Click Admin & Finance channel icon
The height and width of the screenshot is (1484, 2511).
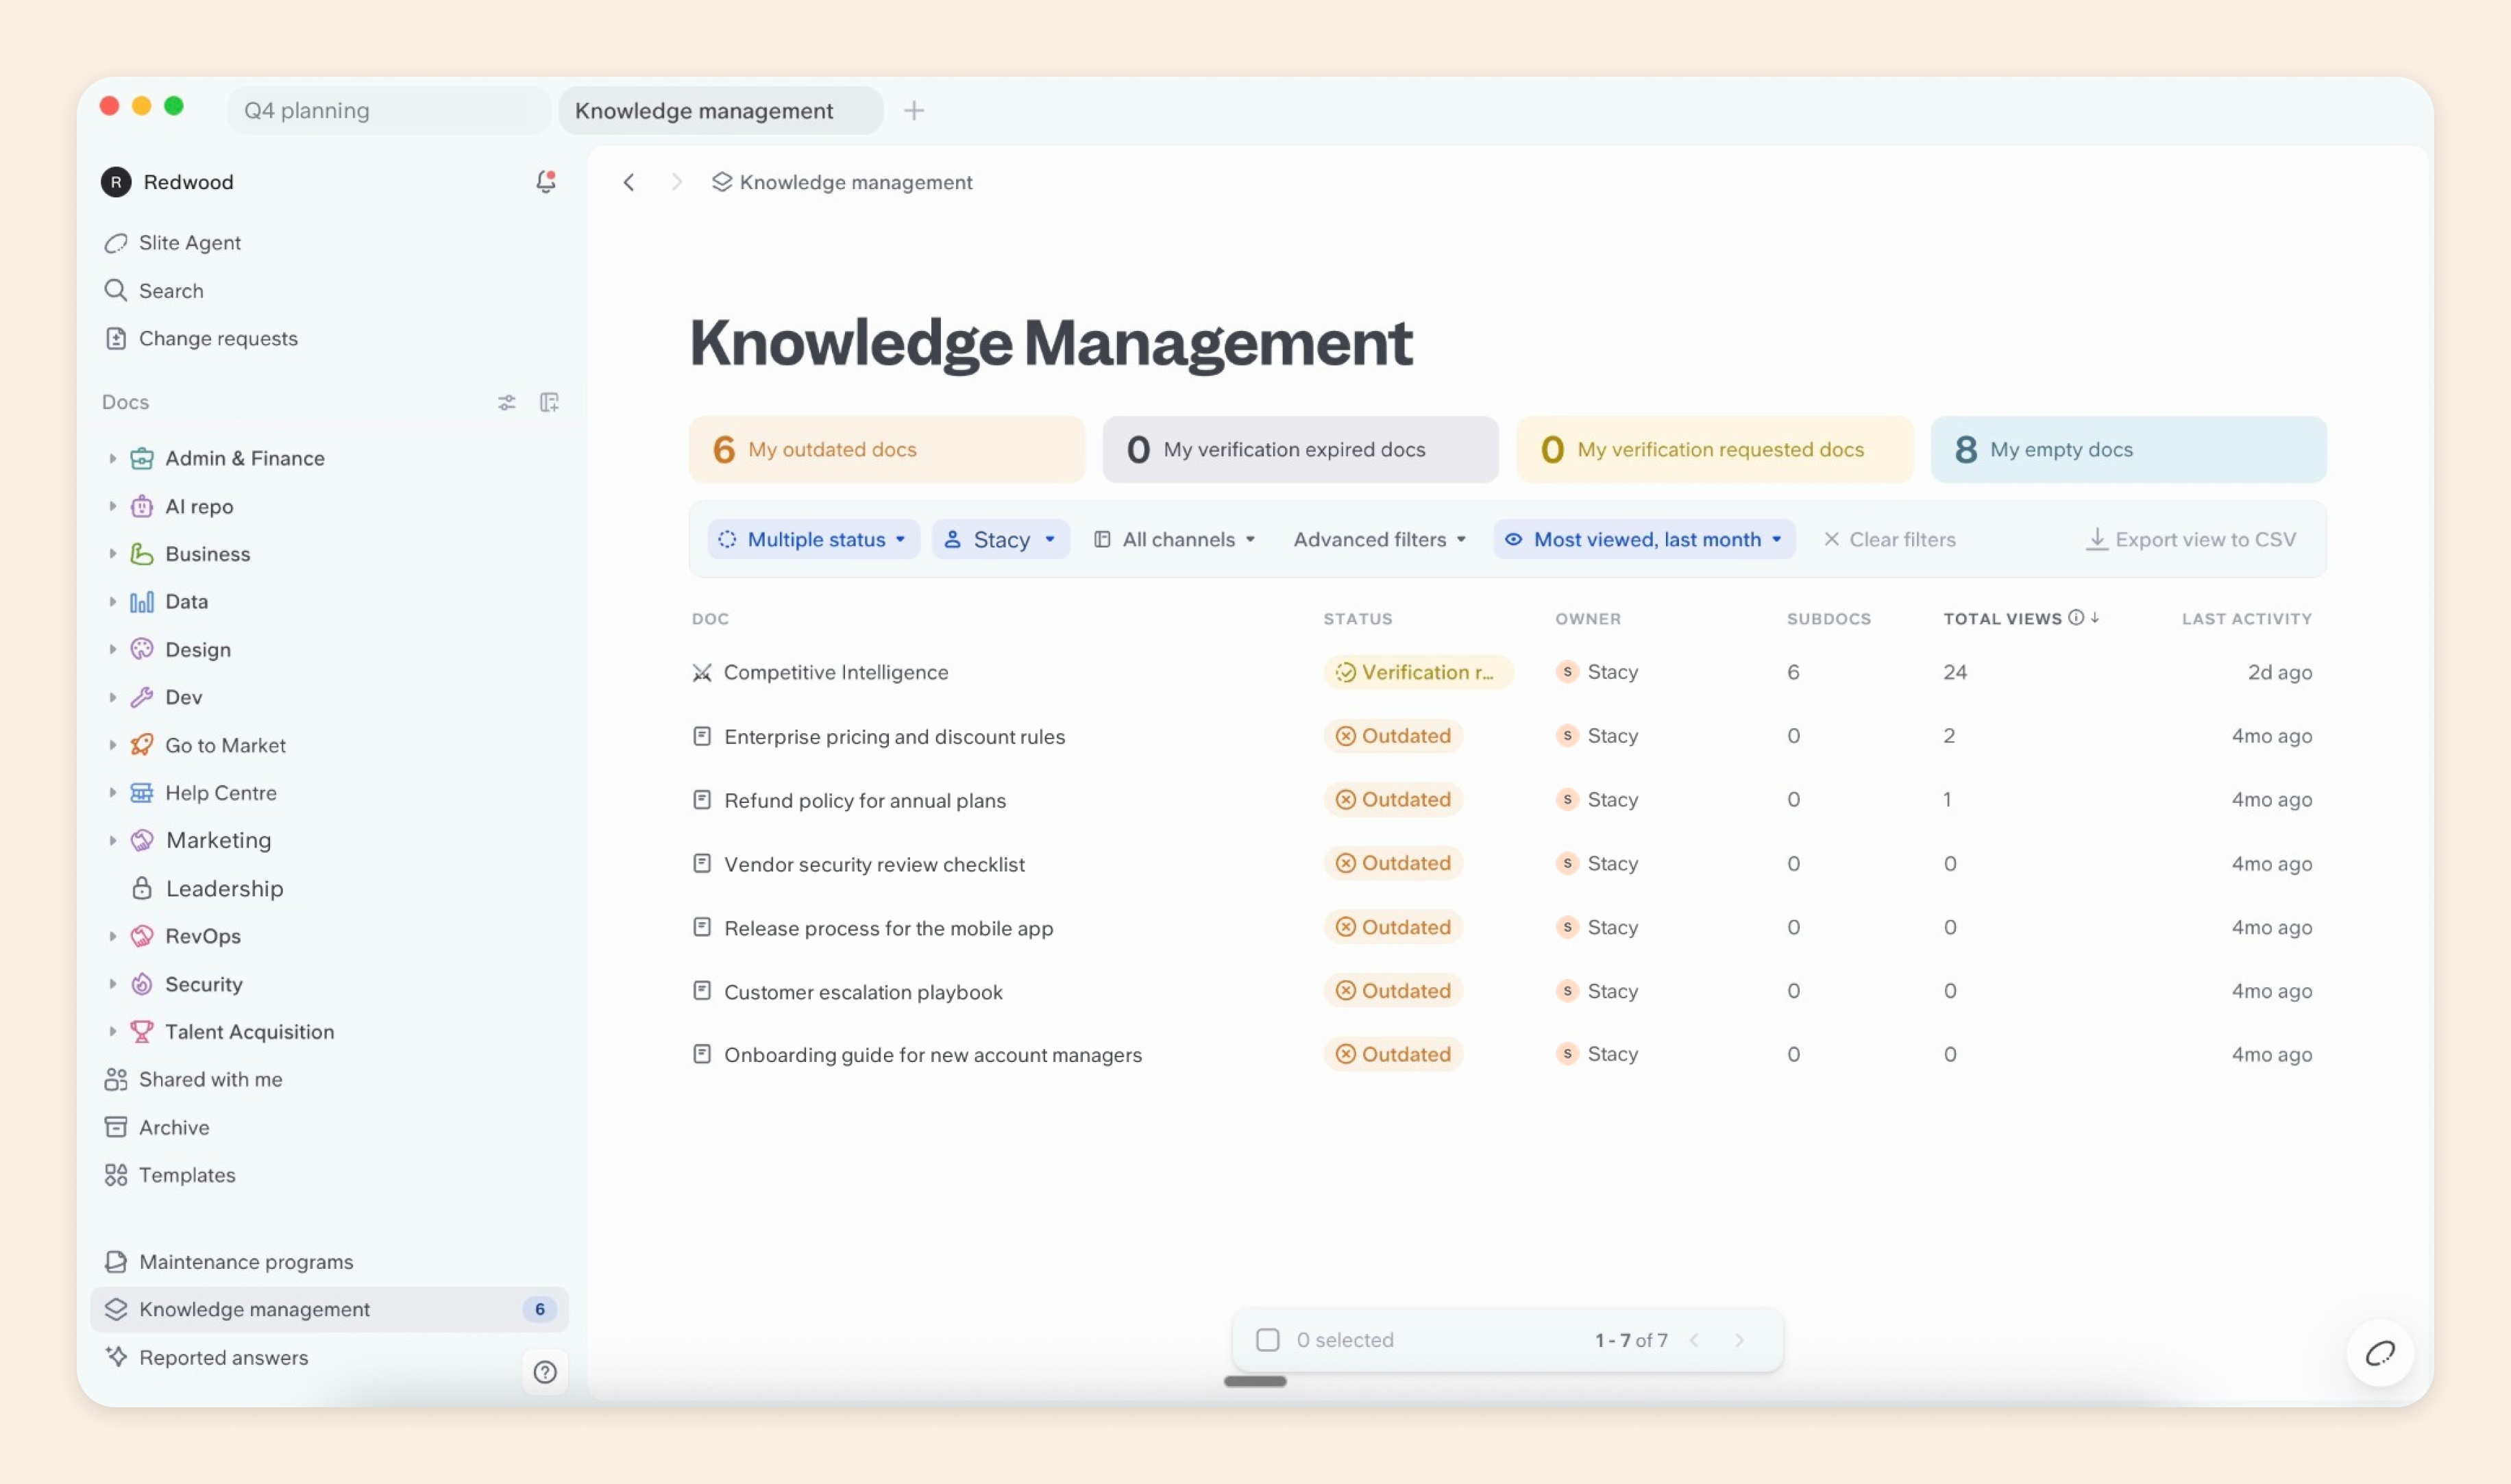(142, 458)
